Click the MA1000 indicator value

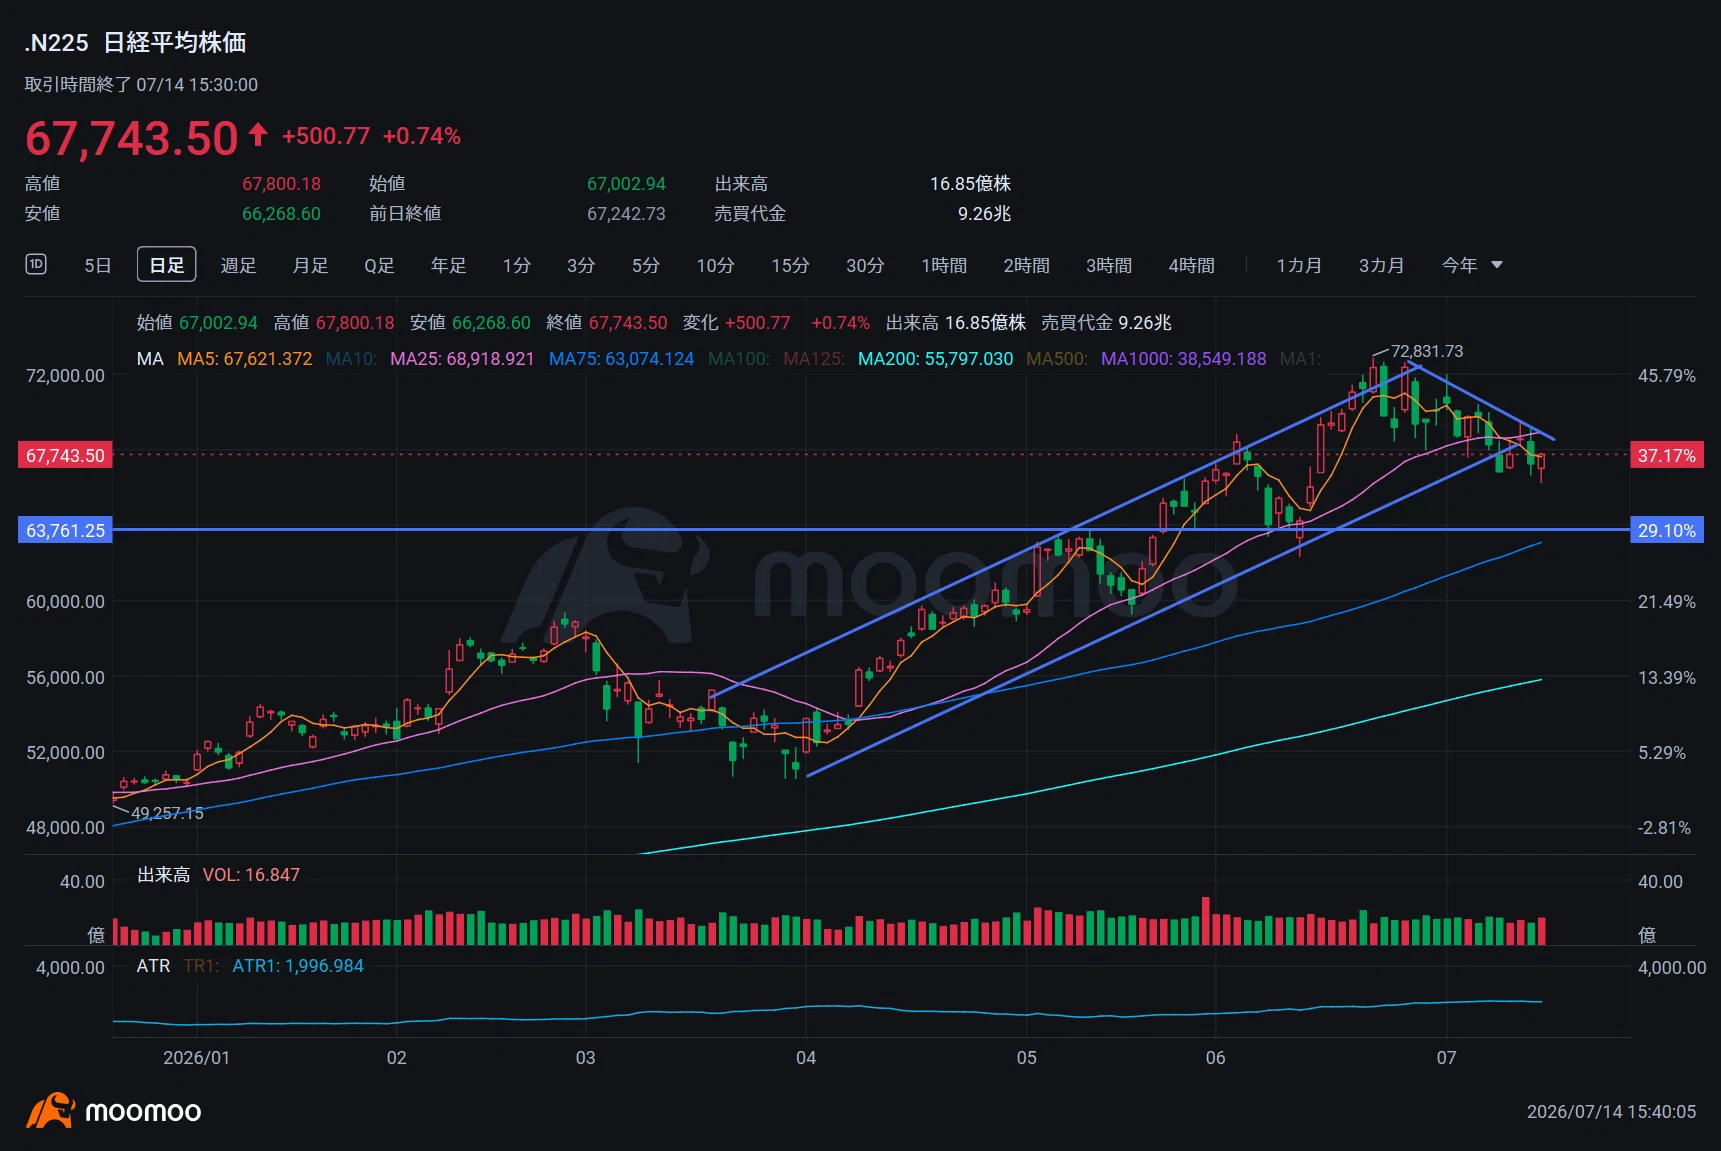pyautogui.click(x=1184, y=359)
